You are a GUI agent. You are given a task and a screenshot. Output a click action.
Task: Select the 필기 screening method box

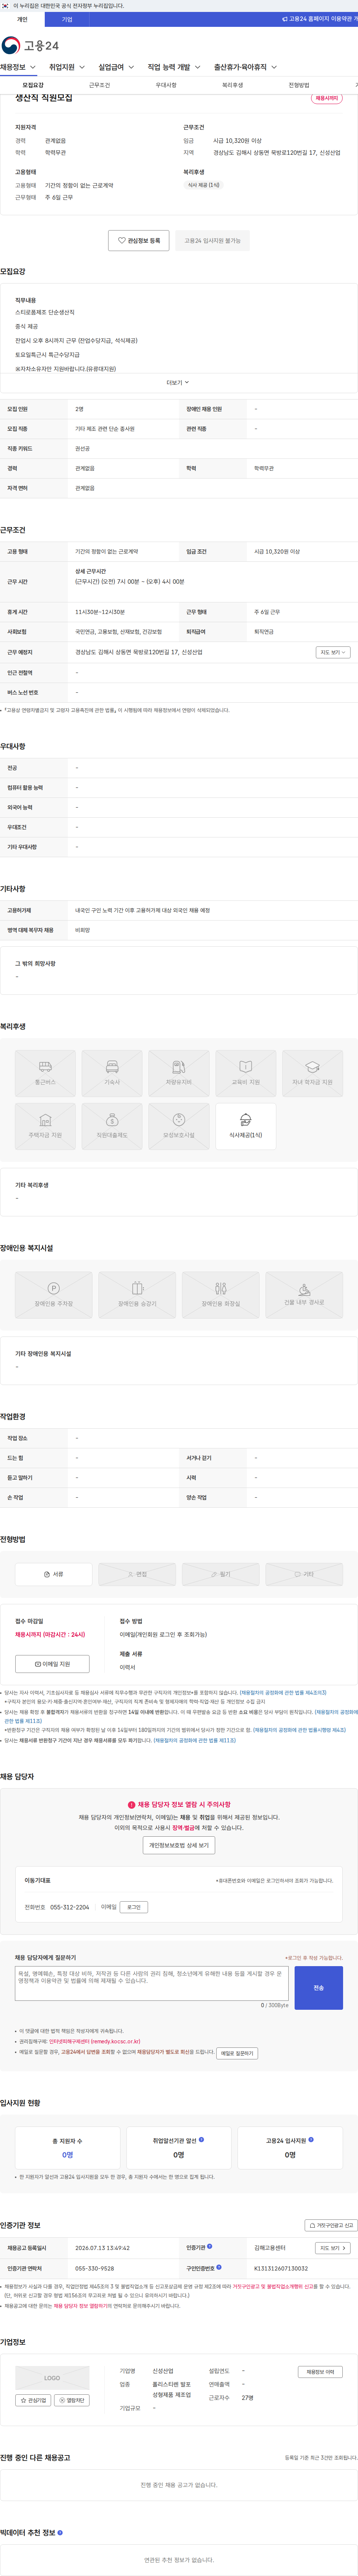pyautogui.click(x=221, y=1574)
